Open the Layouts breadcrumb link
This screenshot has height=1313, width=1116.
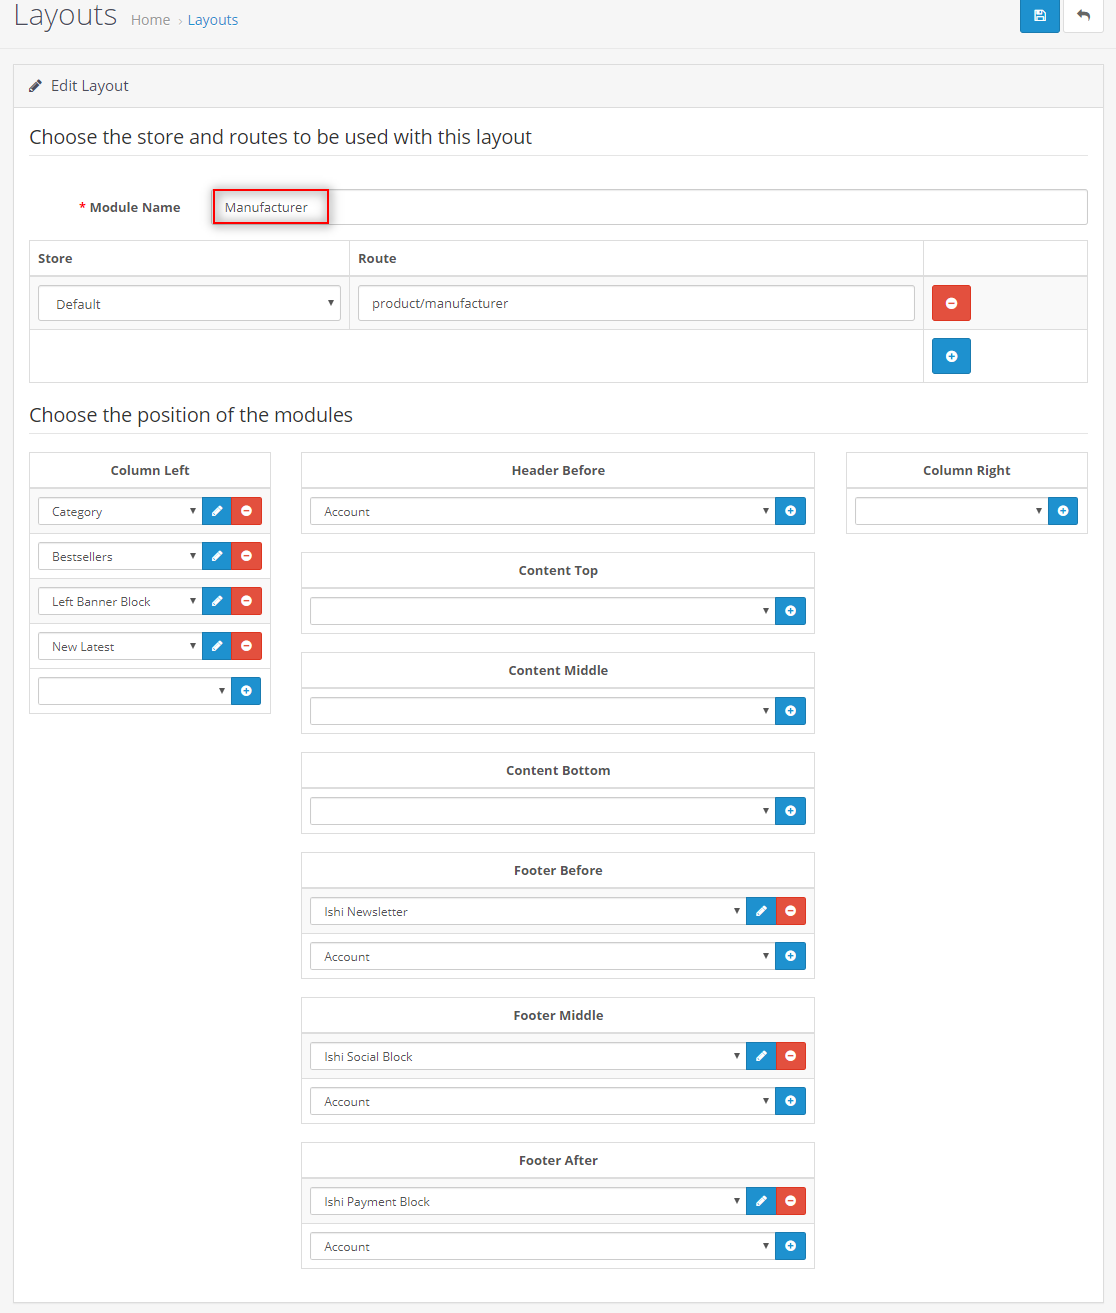coord(213,20)
